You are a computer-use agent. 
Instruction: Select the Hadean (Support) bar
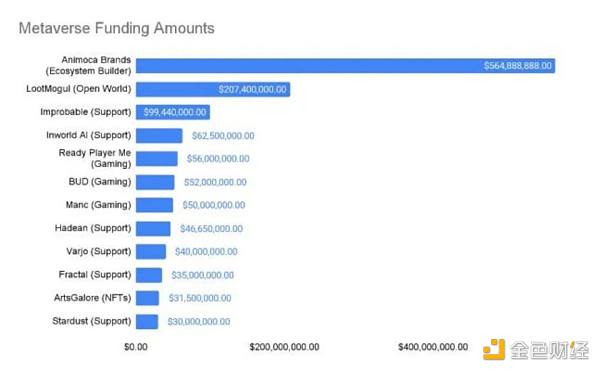click(153, 228)
